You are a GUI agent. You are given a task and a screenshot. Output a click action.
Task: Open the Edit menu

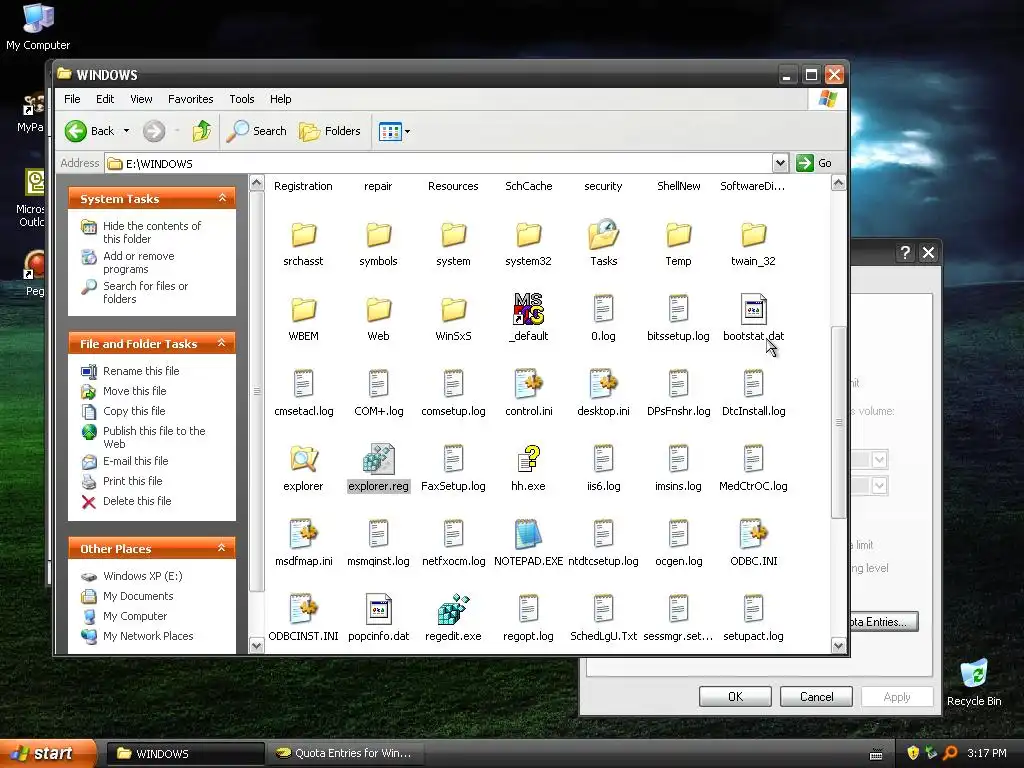click(x=104, y=99)
